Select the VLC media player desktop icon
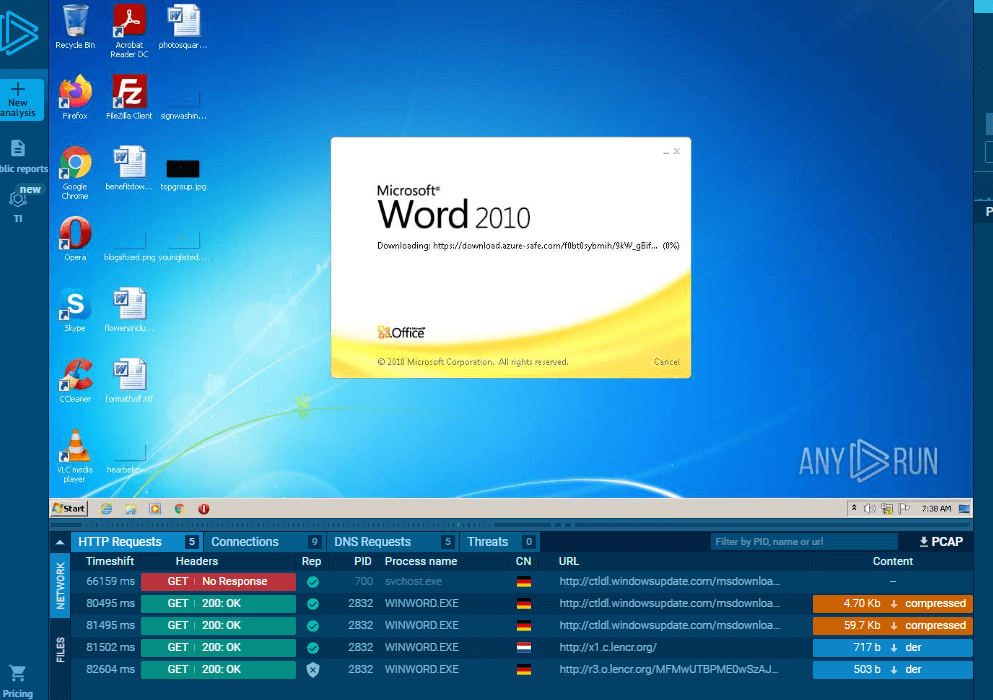The image size is (993, 700). (x=75, y=455)
